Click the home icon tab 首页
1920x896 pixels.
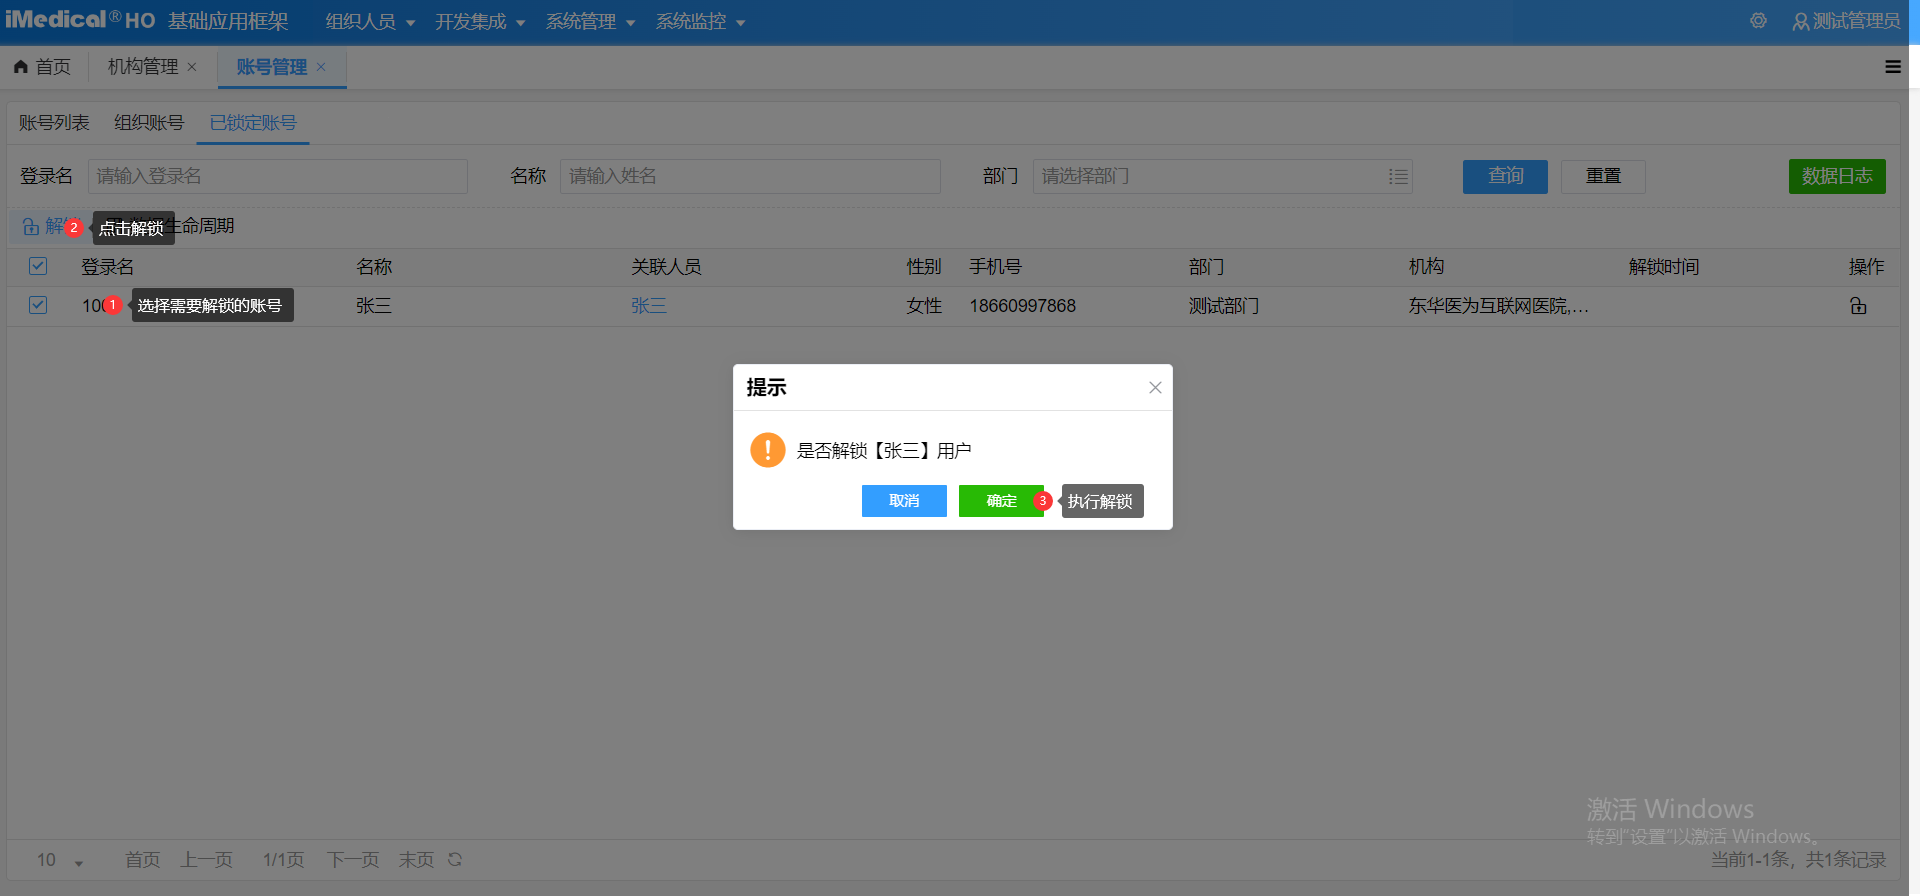point(42,67)
